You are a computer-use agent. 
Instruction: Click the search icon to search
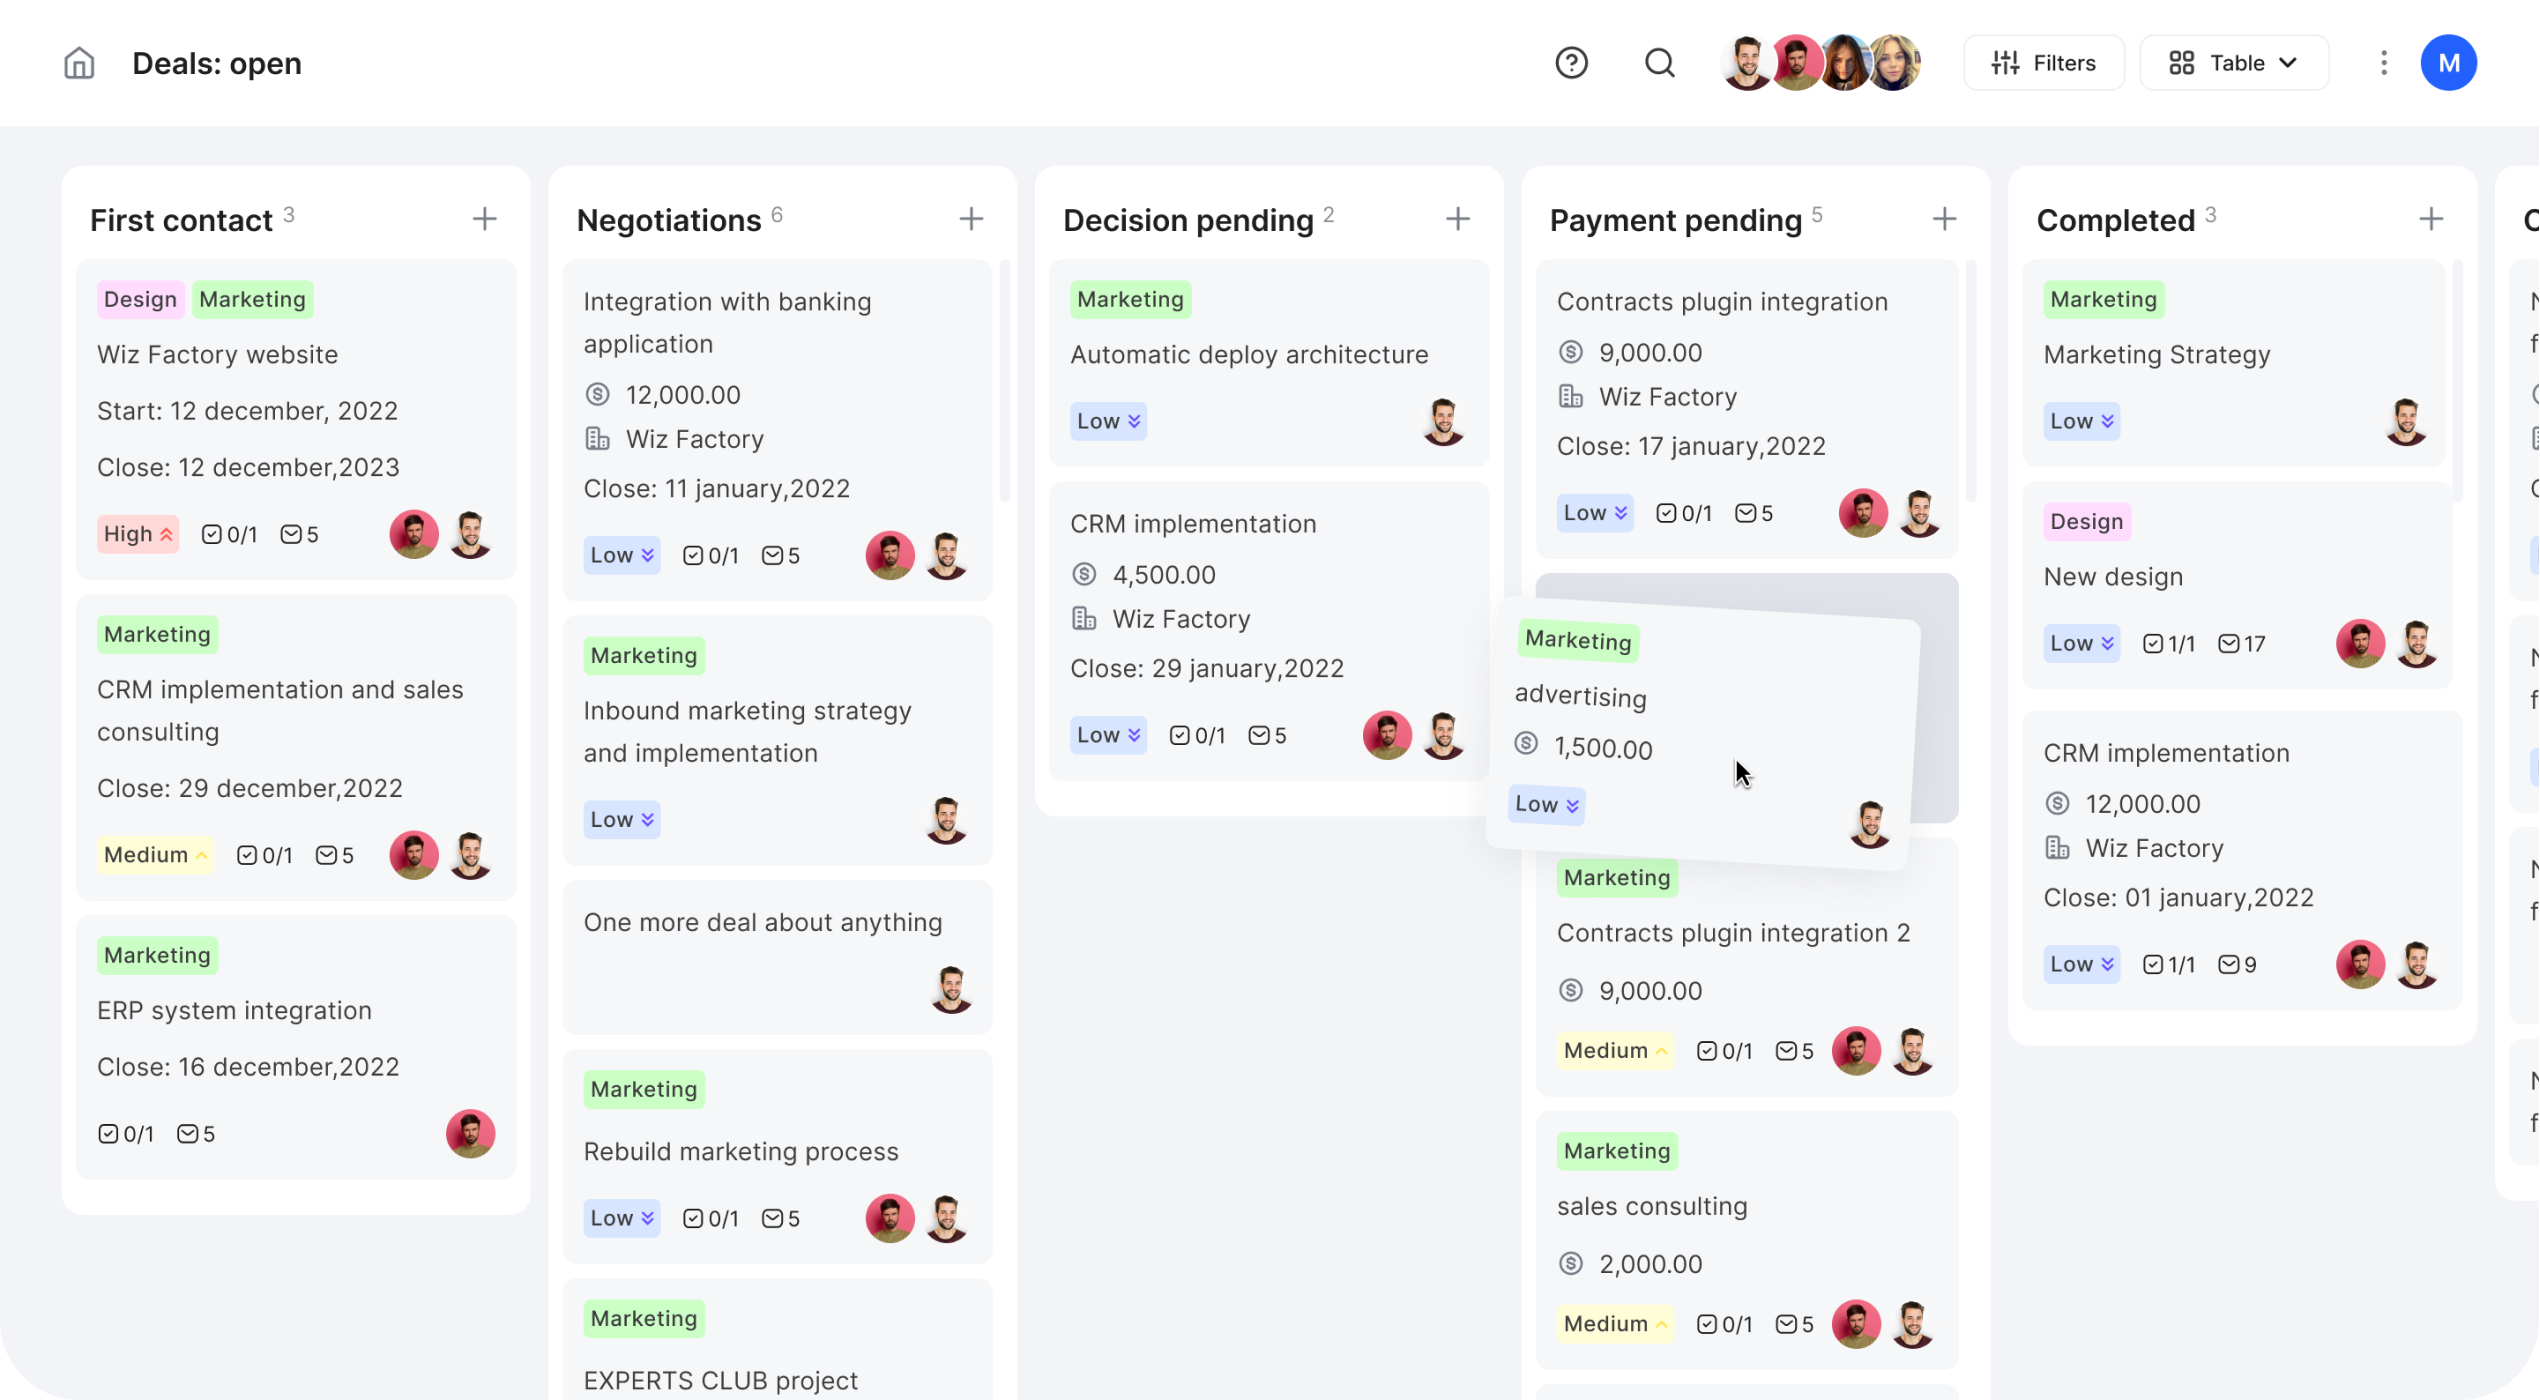(1658, 62)
